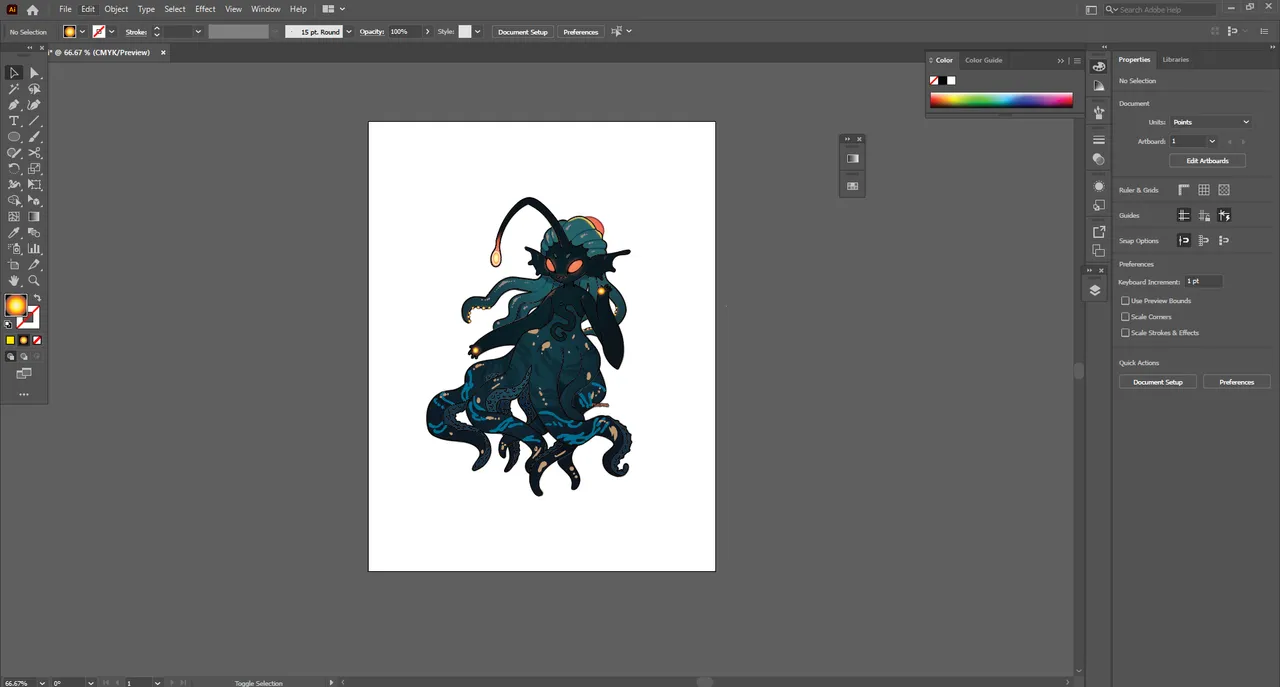The height and width of the screenshot is (687, 1280).
Task: Open the stroke weight dropdown
Action: 198,32
